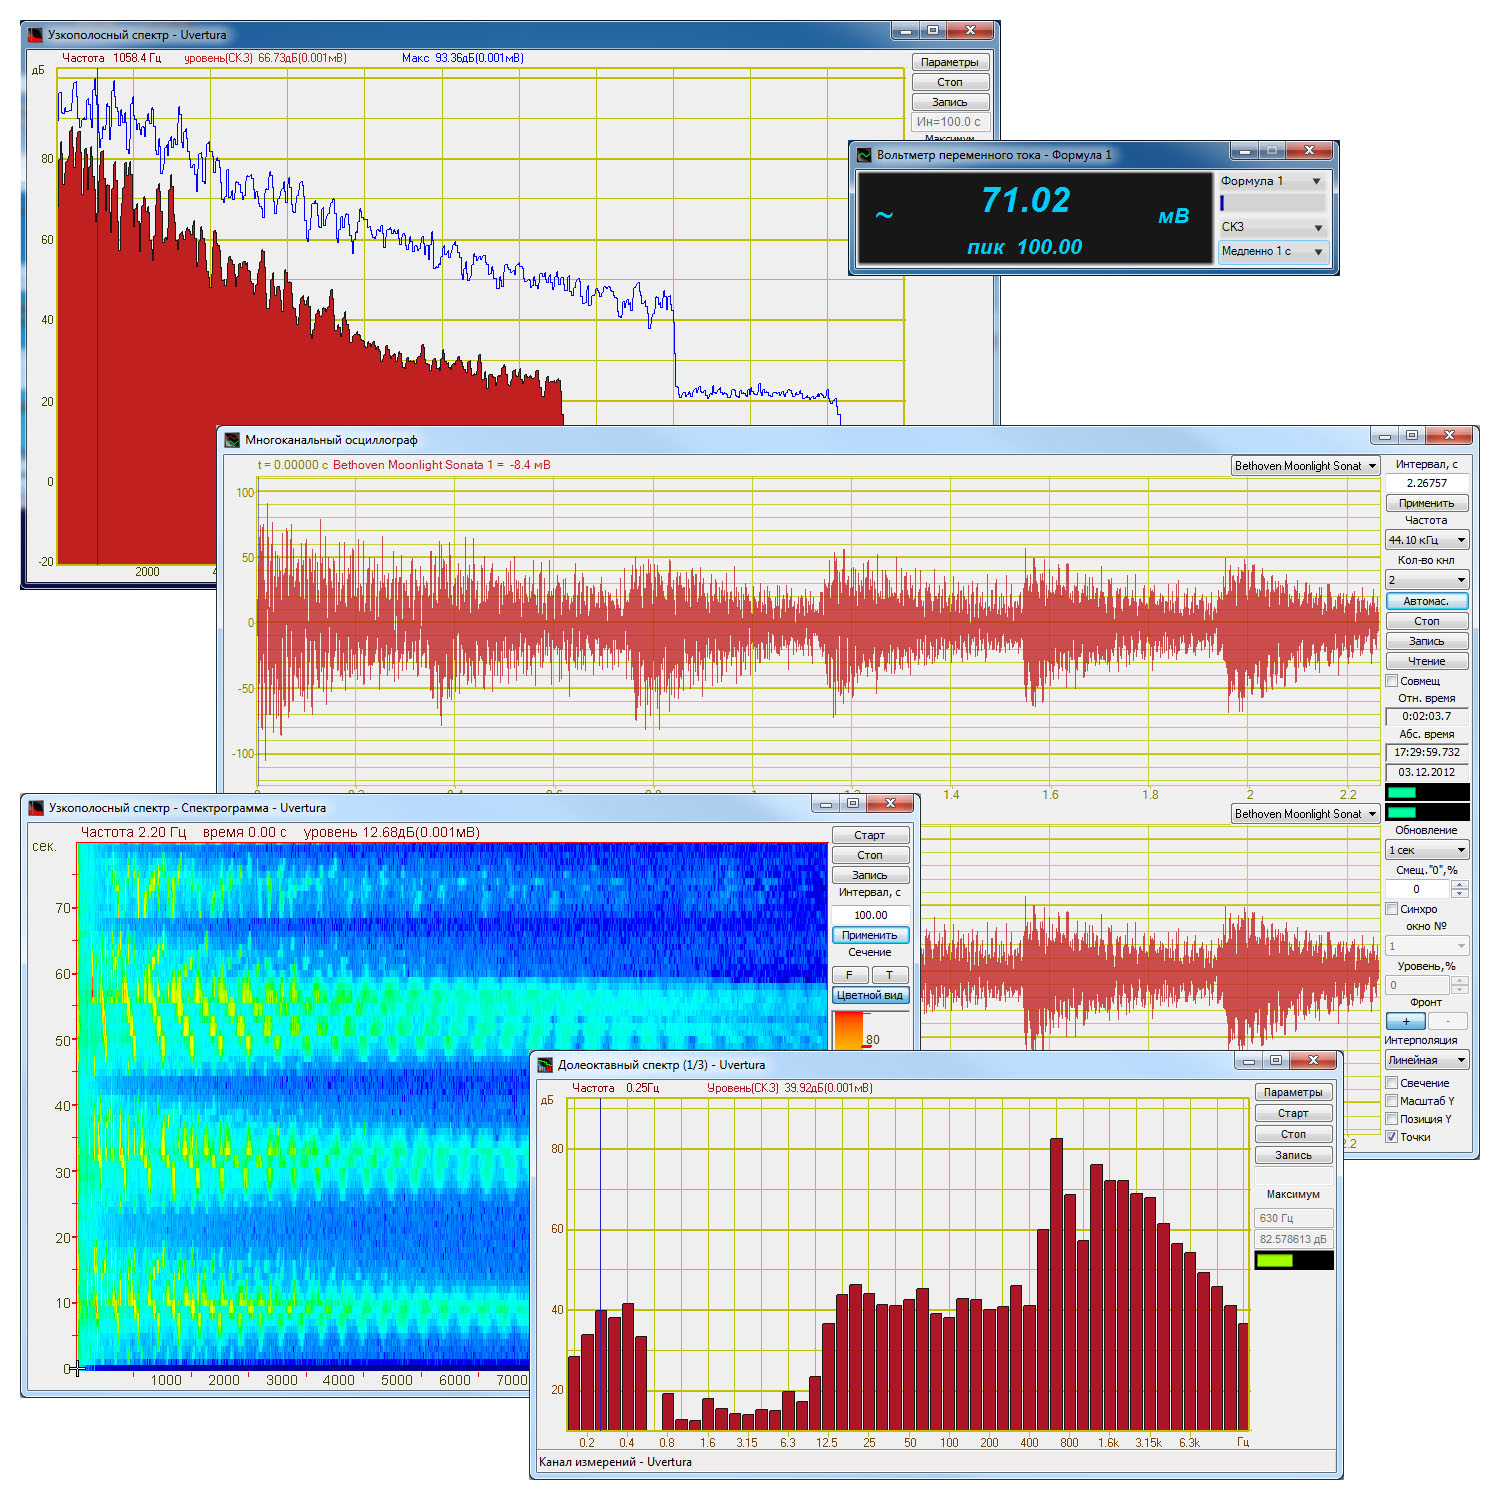Toggle the Синхро checkbox
The image size is (1500, 1500).
point(1391,909)
